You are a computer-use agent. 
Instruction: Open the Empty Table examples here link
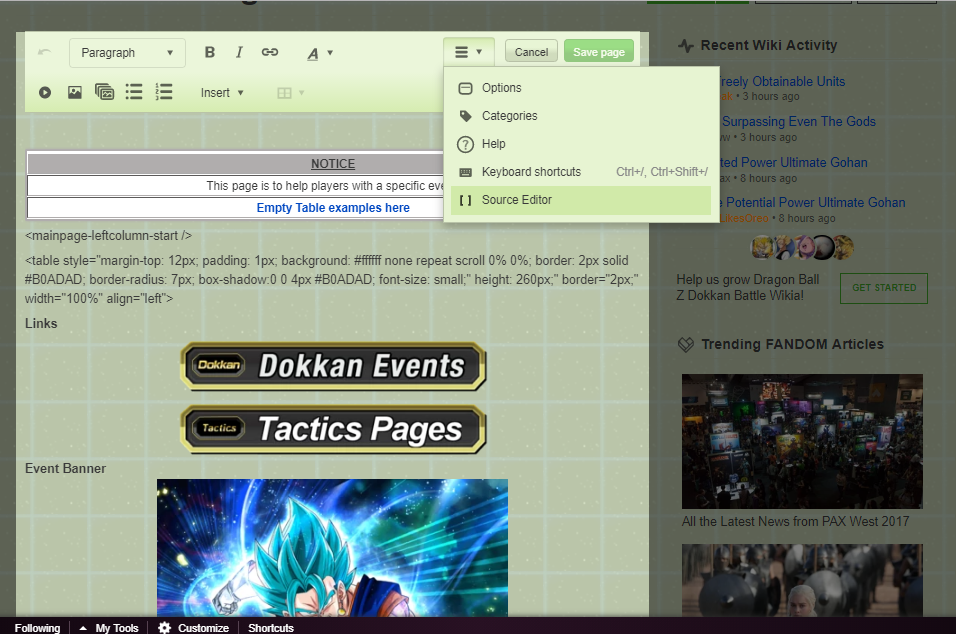coord(333,208)
